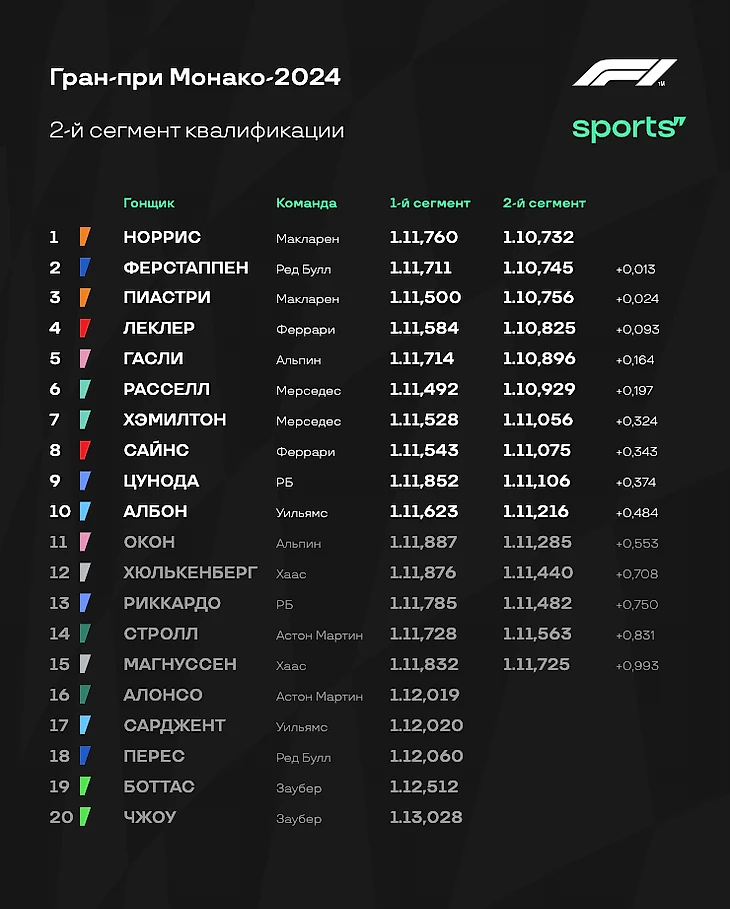
Task: Click the red Ferrari marker beside Леклер
Action: (x=85, y=328)
